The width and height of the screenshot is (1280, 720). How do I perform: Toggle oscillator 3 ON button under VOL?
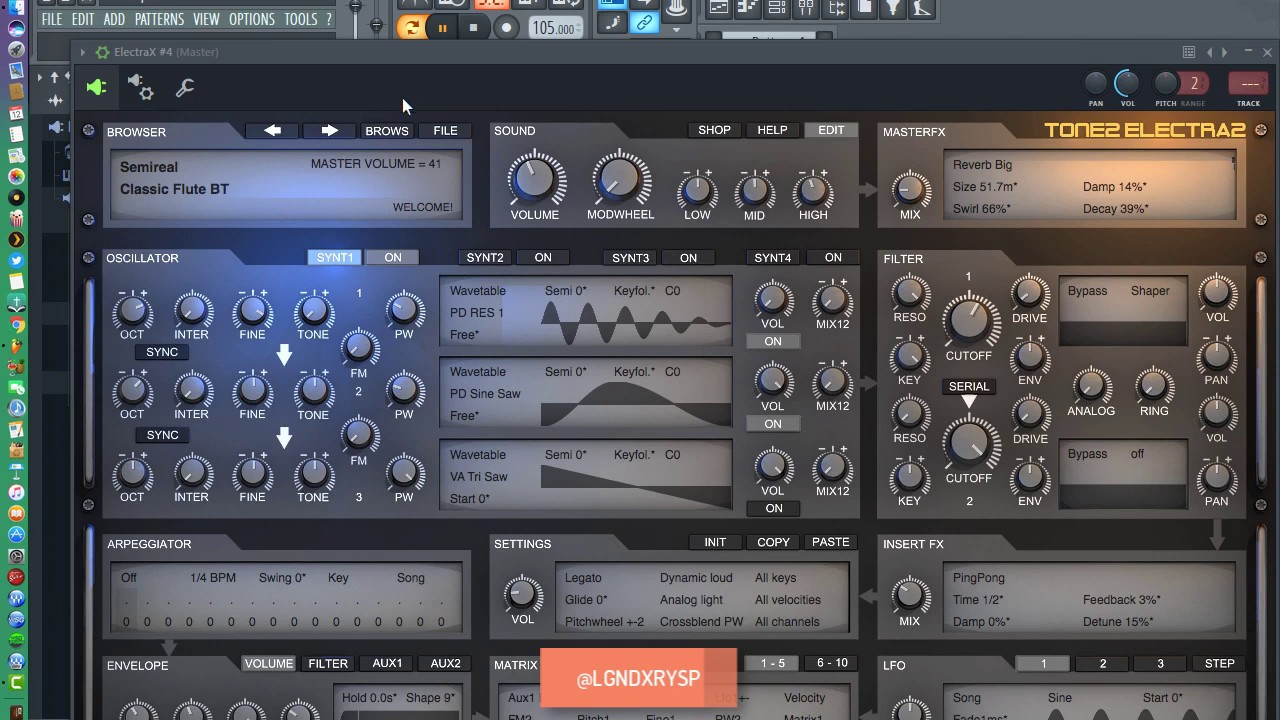[x=774, y=508]
